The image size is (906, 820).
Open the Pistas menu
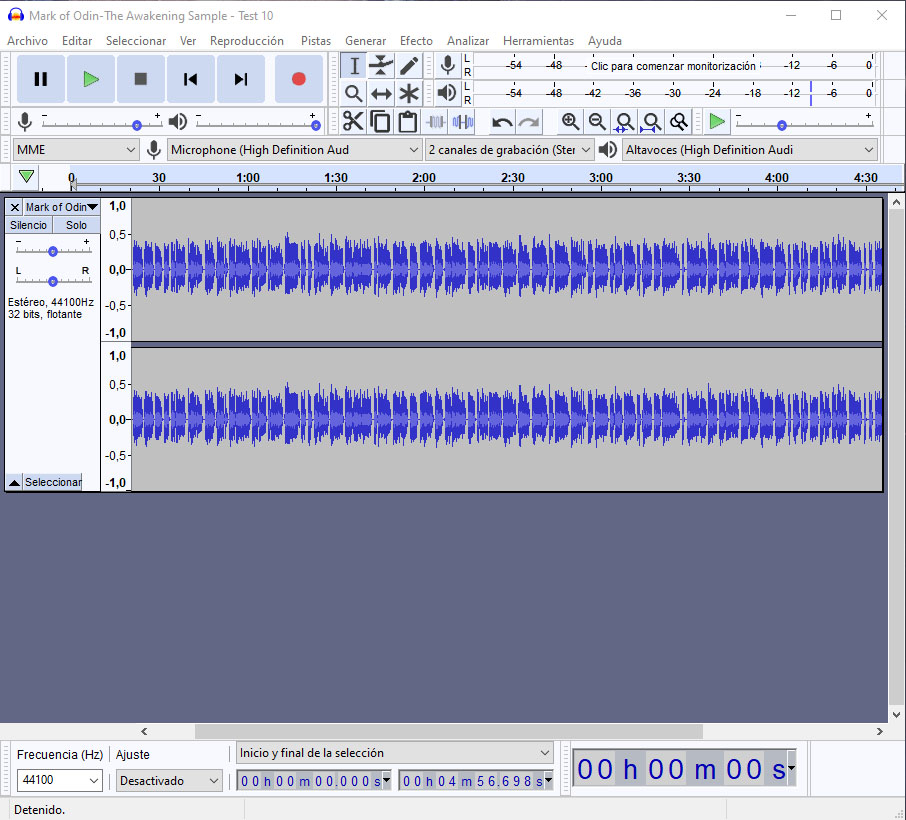click(316, 41)
